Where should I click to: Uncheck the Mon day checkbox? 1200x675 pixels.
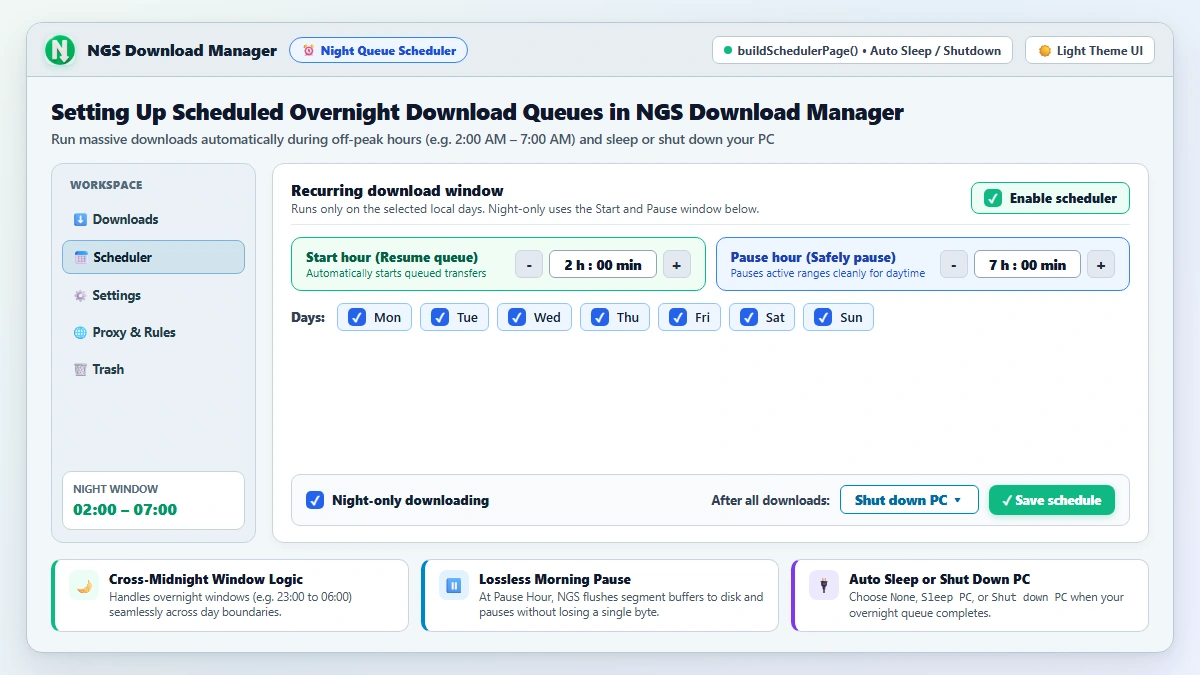357,317
